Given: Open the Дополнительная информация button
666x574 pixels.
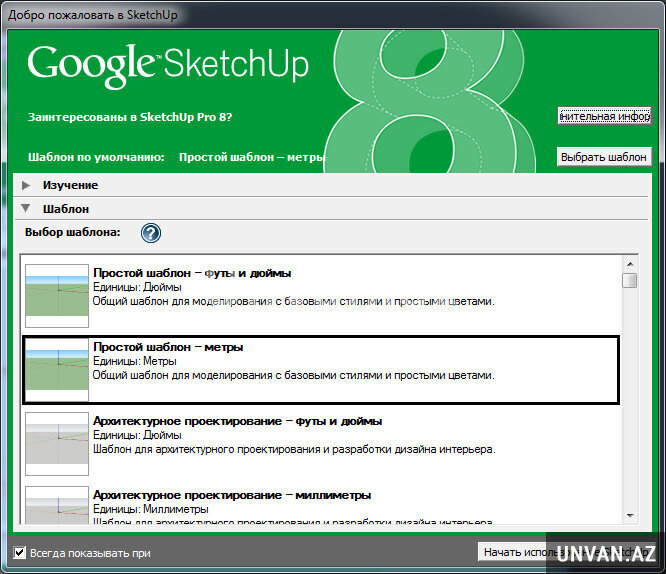Looking at the screenshot, I should [x=604, y=116].
